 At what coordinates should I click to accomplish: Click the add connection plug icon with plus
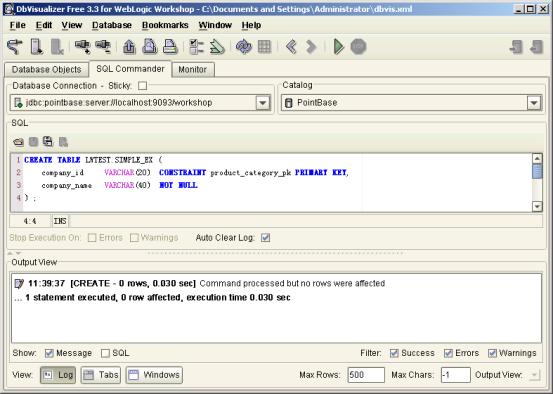(83, 46)
